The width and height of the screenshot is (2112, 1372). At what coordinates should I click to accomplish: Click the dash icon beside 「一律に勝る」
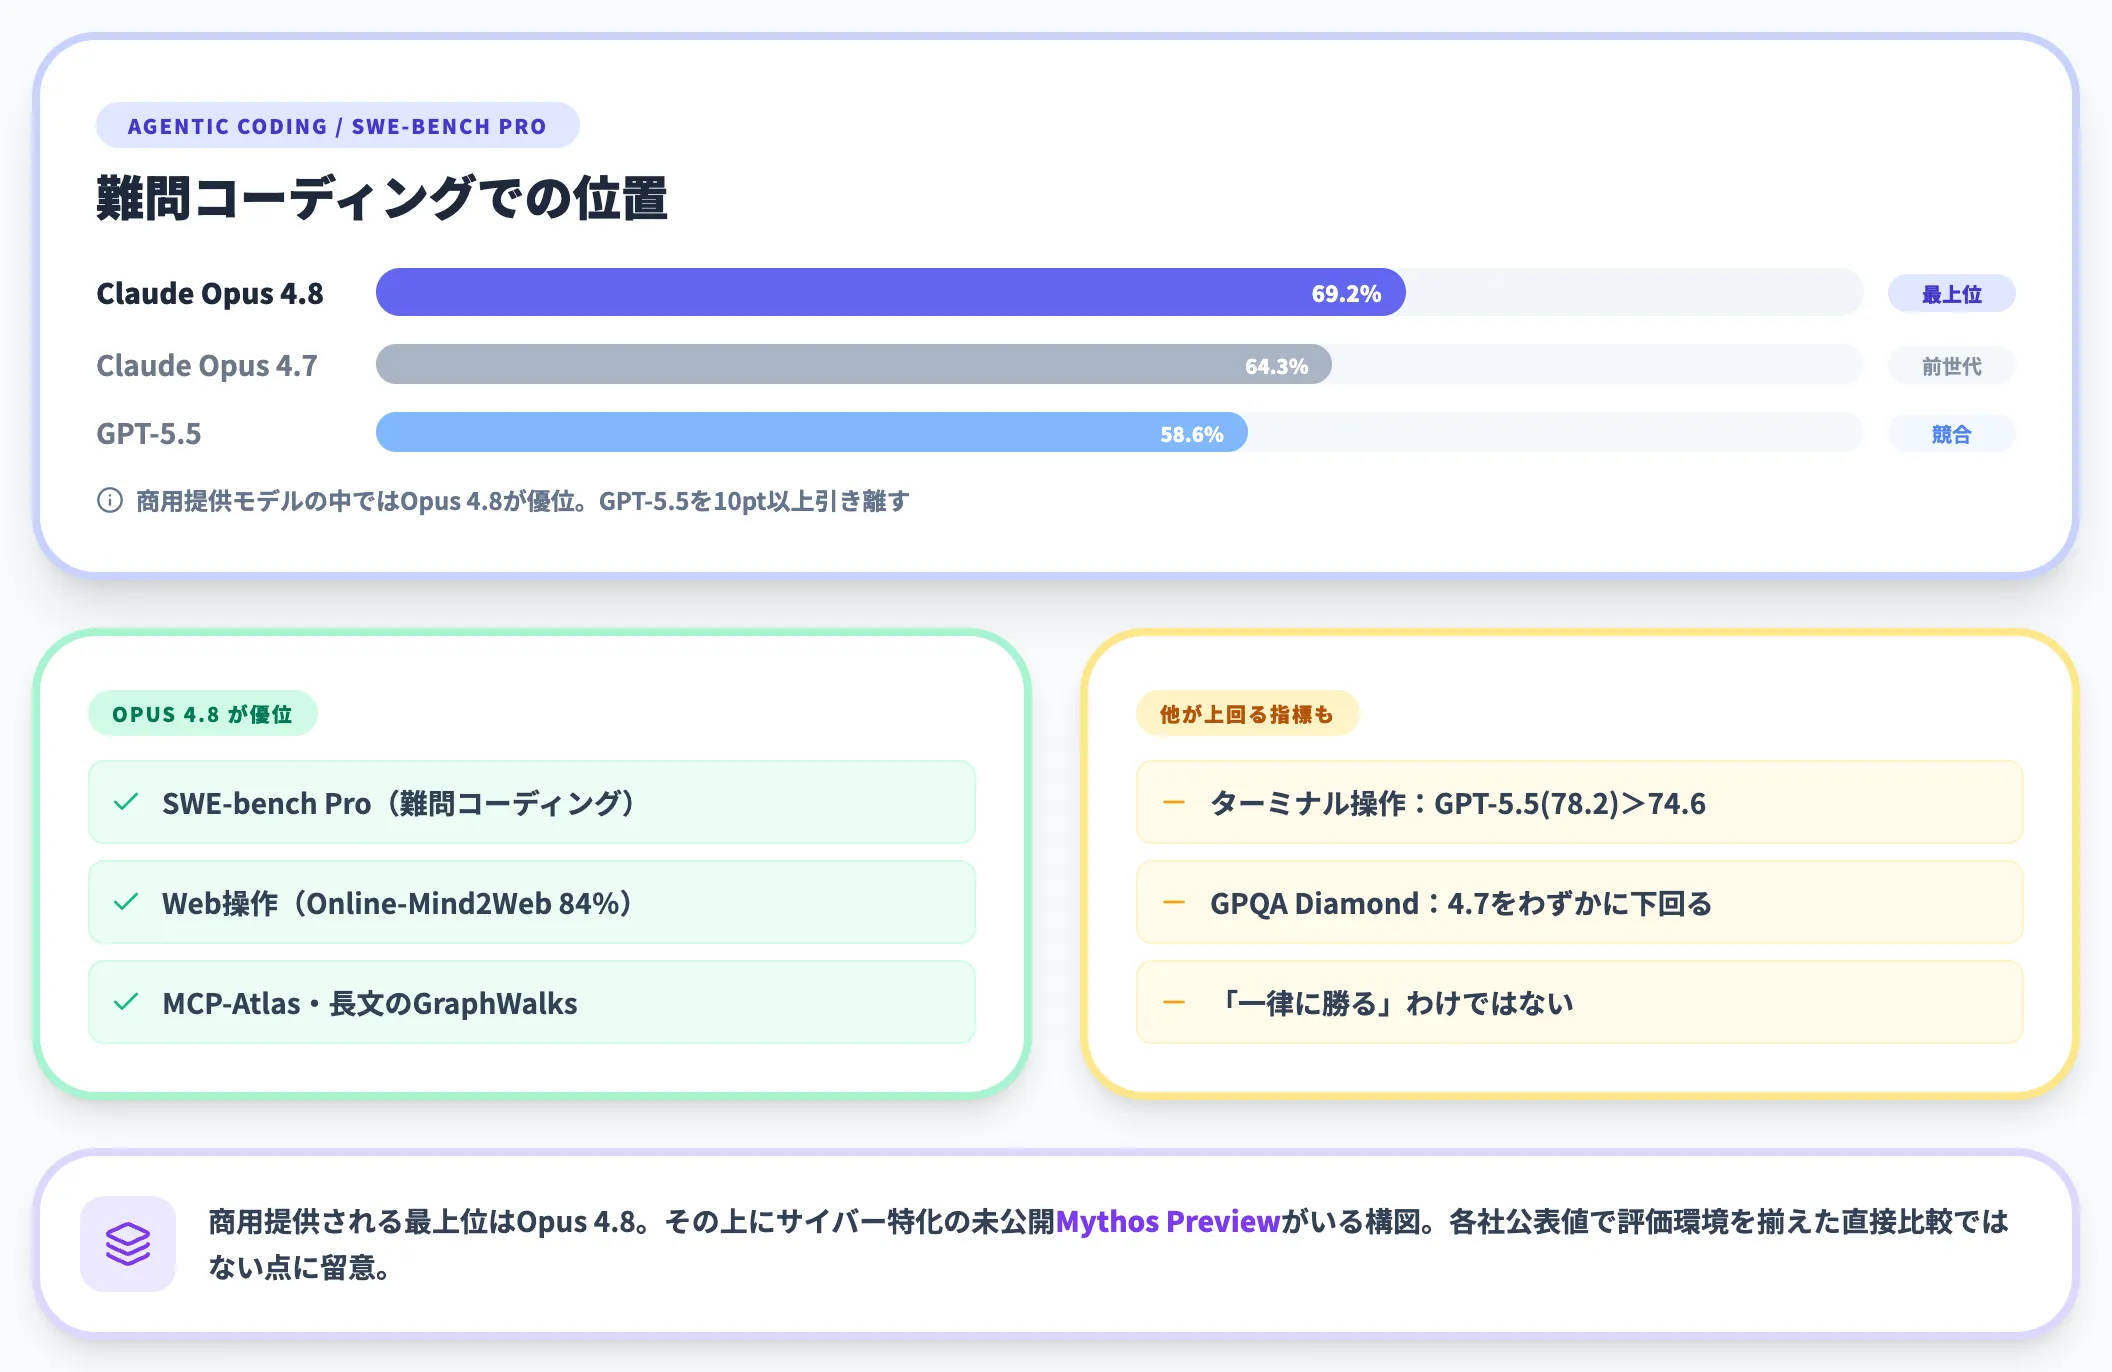1174,1002
